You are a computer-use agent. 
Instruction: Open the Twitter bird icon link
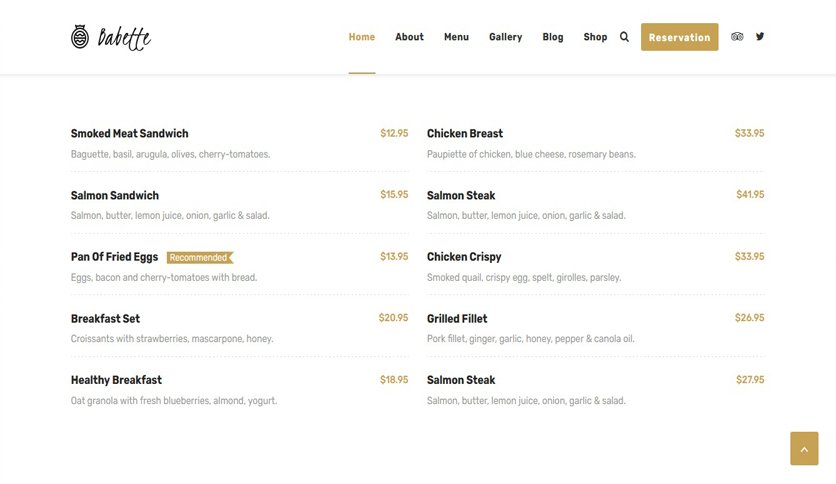point(760,36)
